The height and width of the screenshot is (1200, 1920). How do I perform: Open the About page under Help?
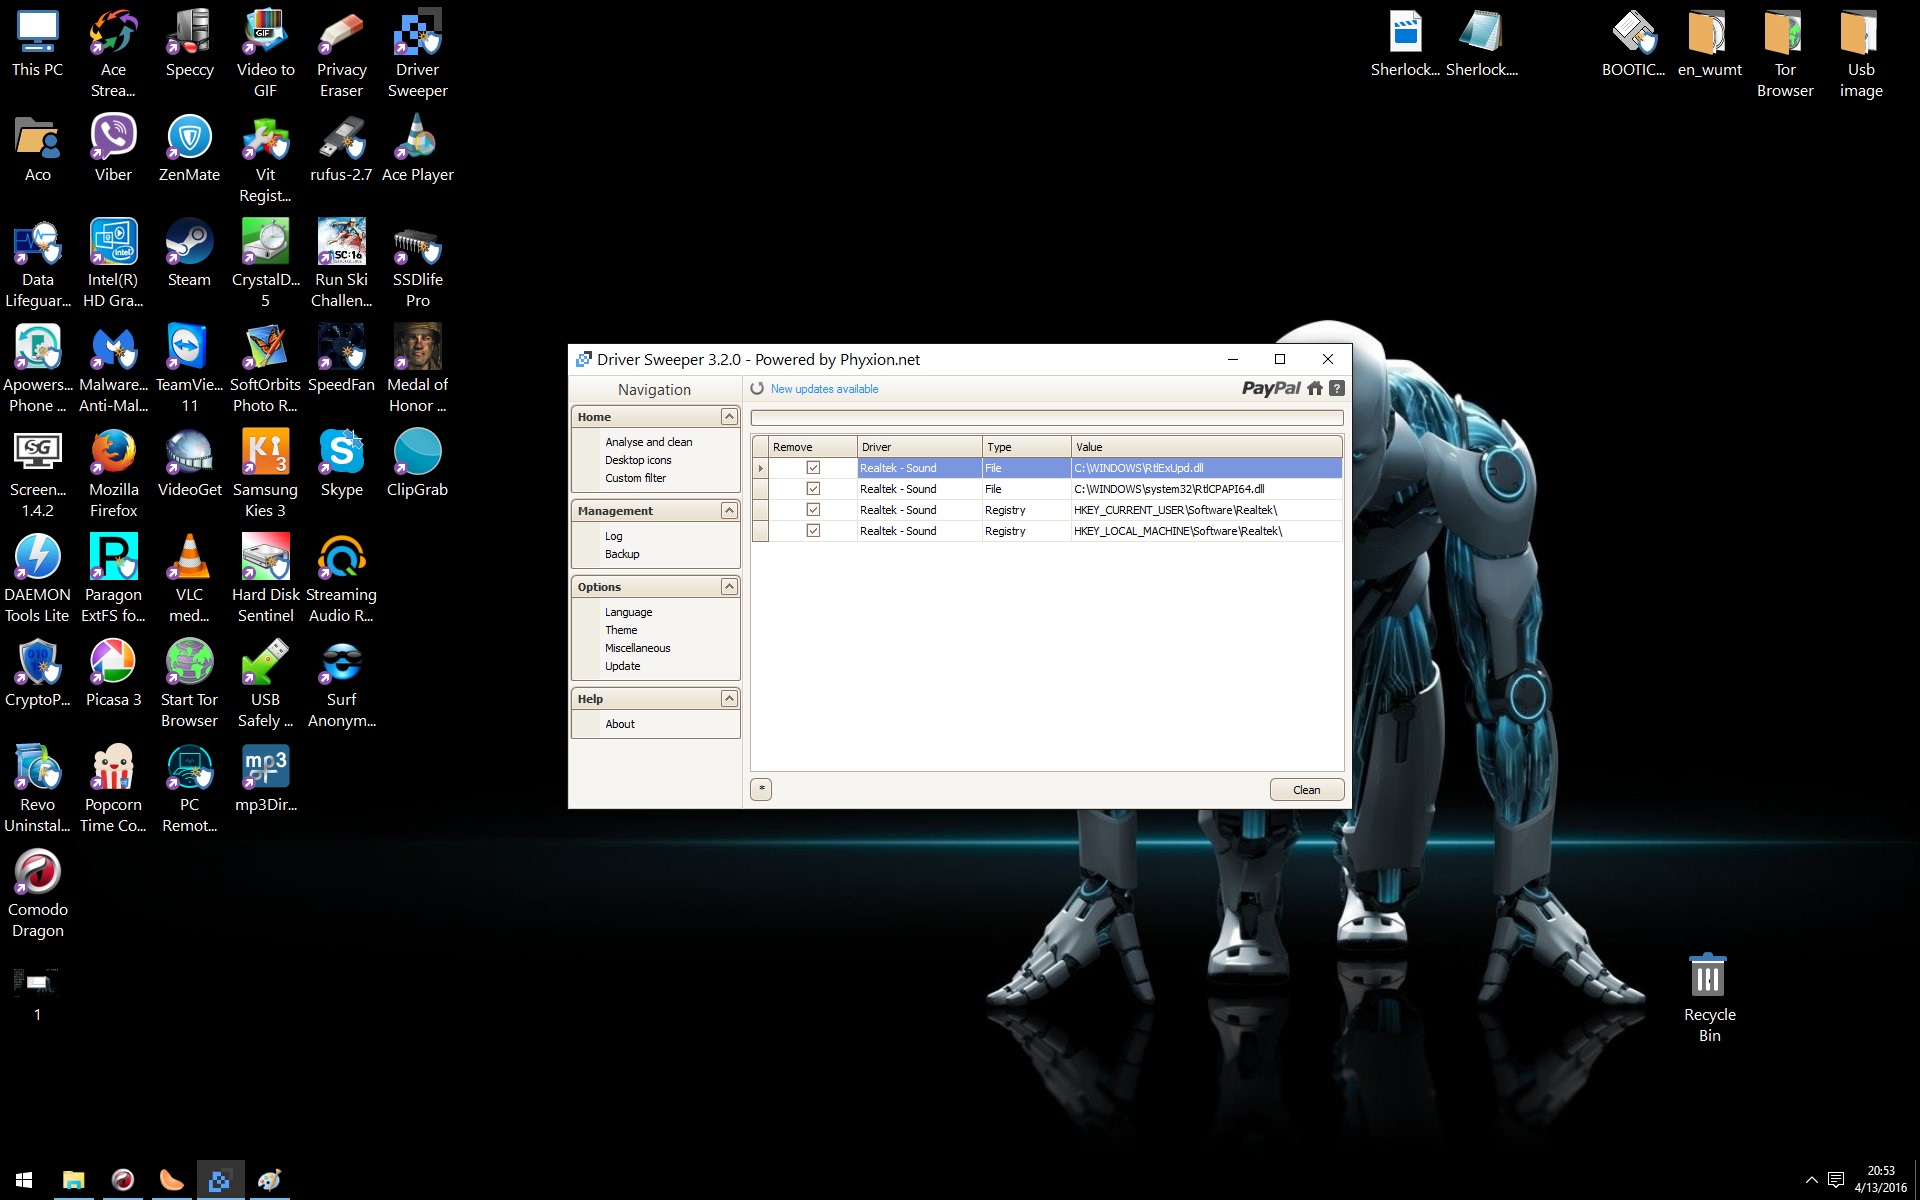pos(620,724)
